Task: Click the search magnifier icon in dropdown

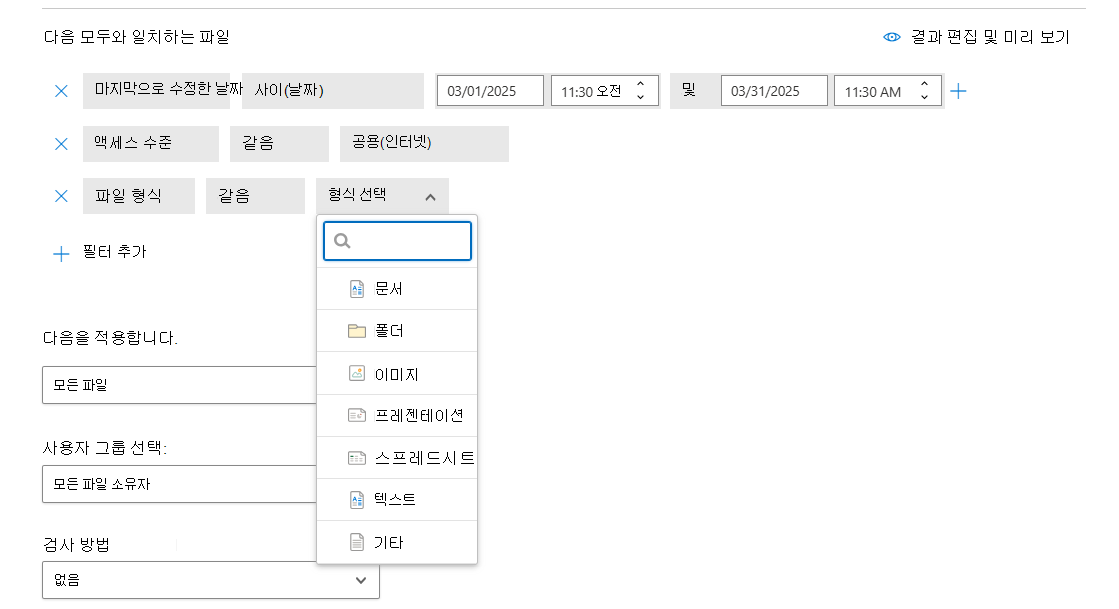Action: pos(342,241)
